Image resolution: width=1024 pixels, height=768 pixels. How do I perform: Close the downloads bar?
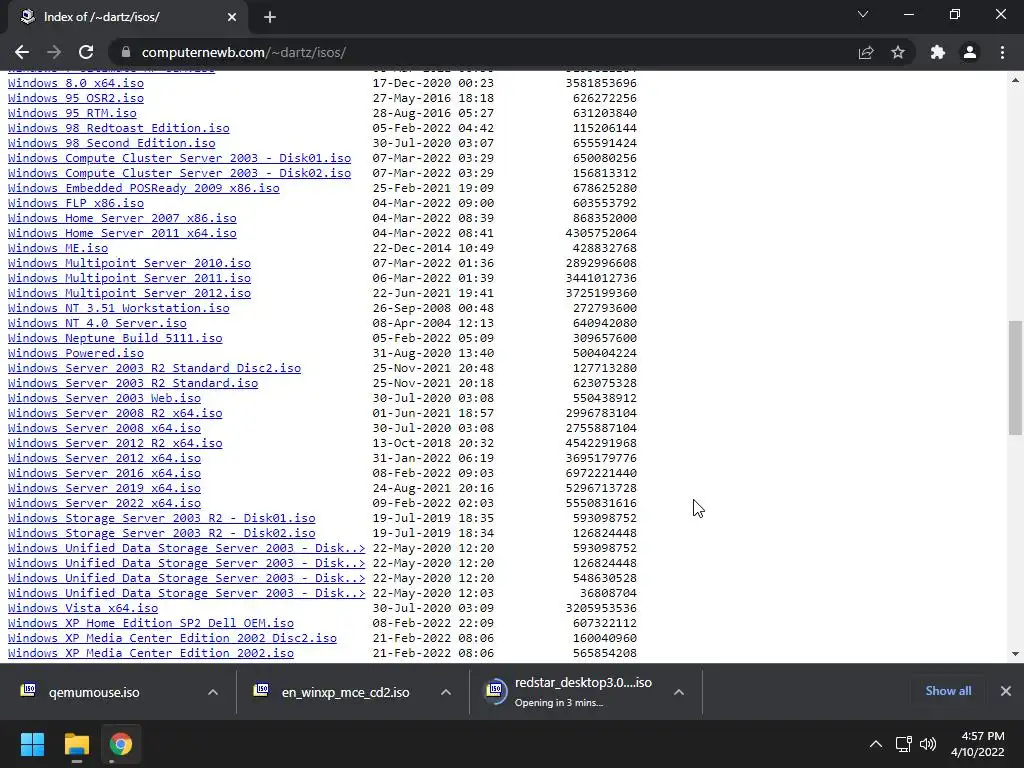[1006, 691]
